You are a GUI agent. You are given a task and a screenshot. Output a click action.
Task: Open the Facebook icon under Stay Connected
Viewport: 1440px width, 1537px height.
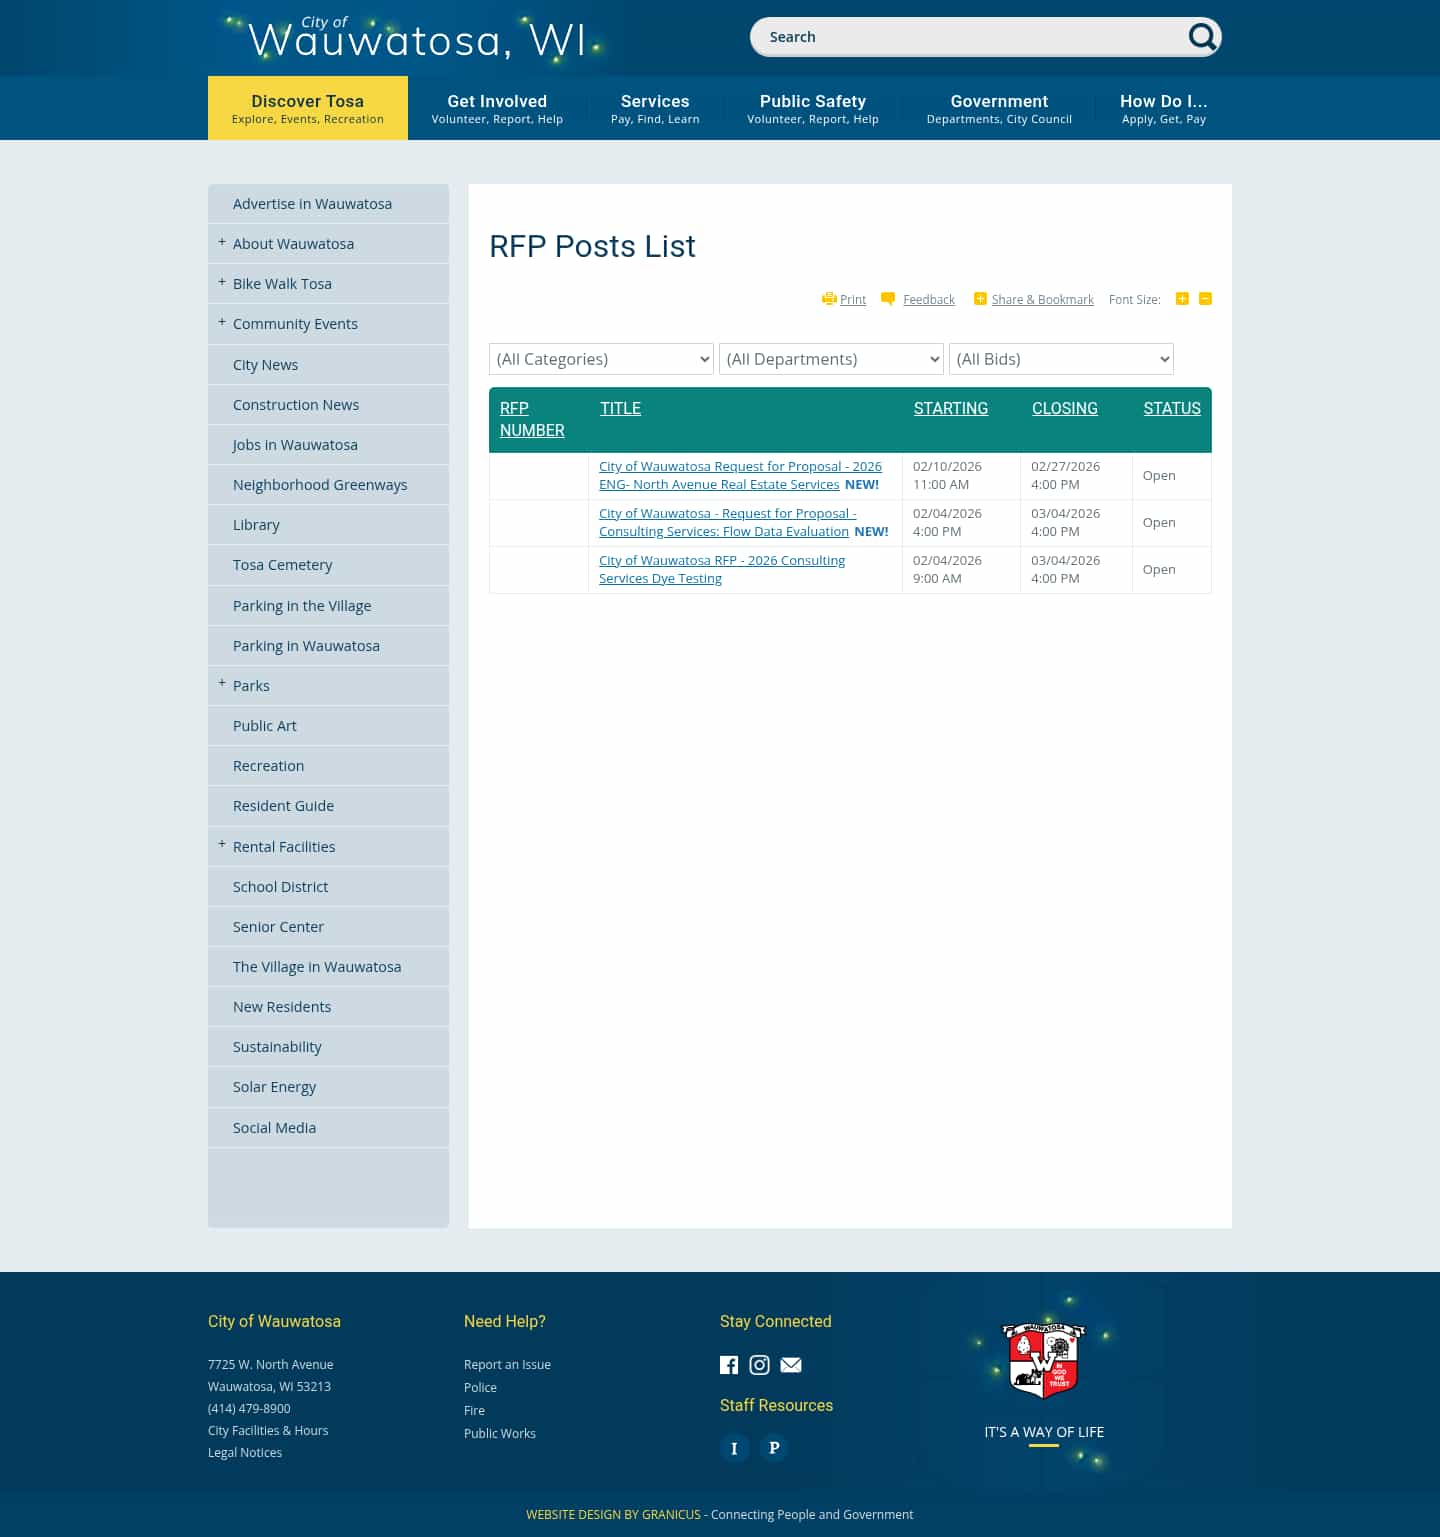click(729, 1365)
